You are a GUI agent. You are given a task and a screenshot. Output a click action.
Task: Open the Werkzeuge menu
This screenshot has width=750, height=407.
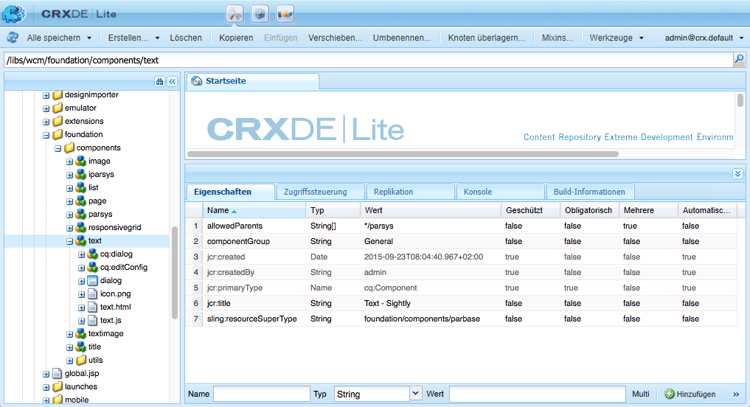point(616,38)
